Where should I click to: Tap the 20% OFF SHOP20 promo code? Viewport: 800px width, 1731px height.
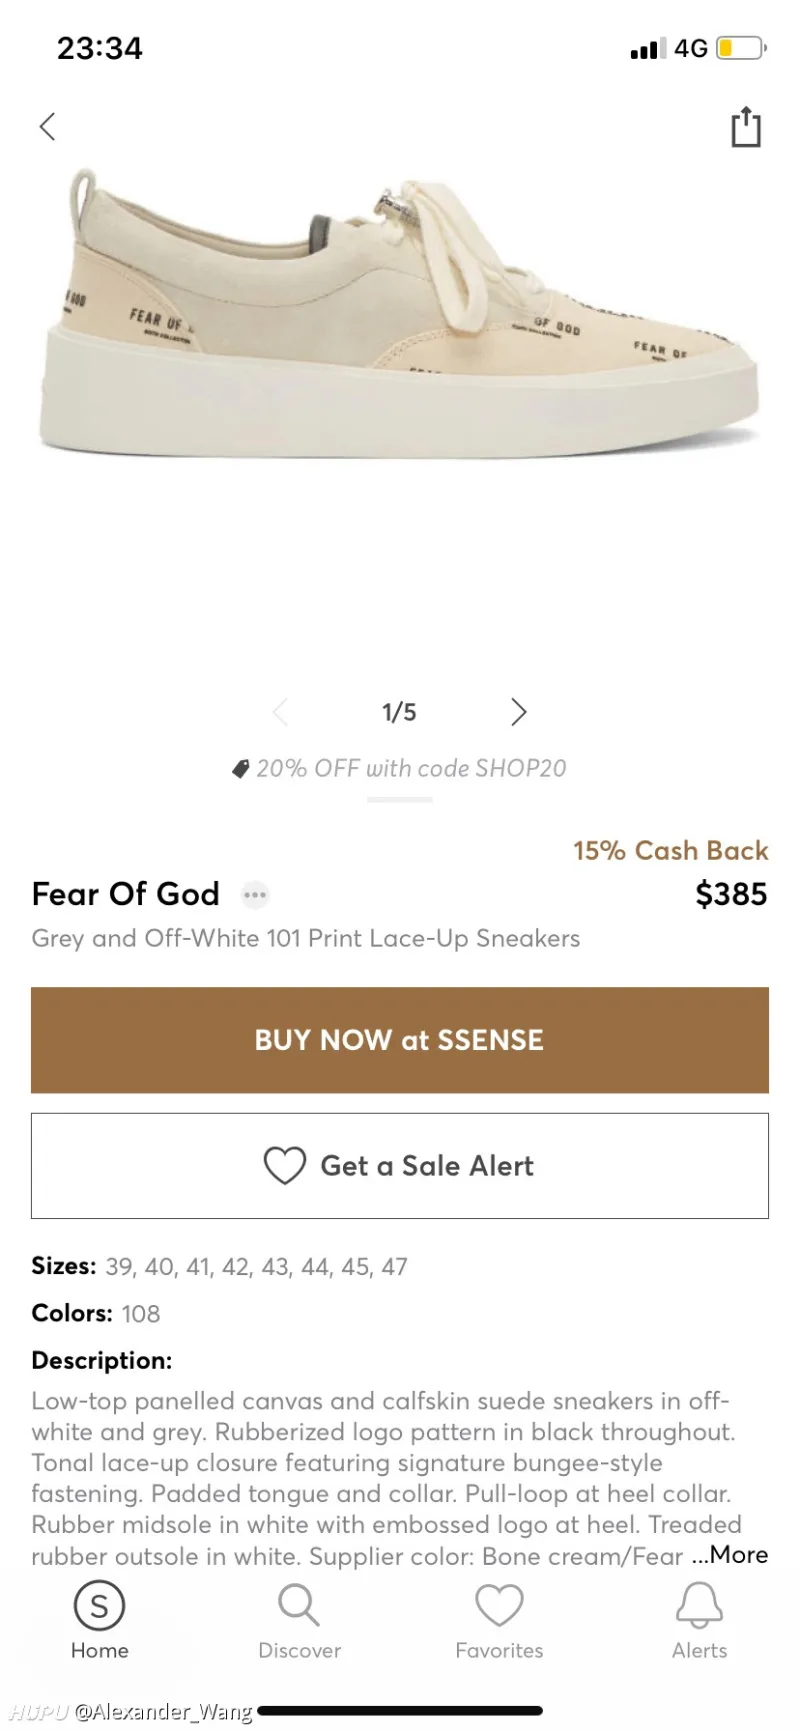click(x=410, y=768)
